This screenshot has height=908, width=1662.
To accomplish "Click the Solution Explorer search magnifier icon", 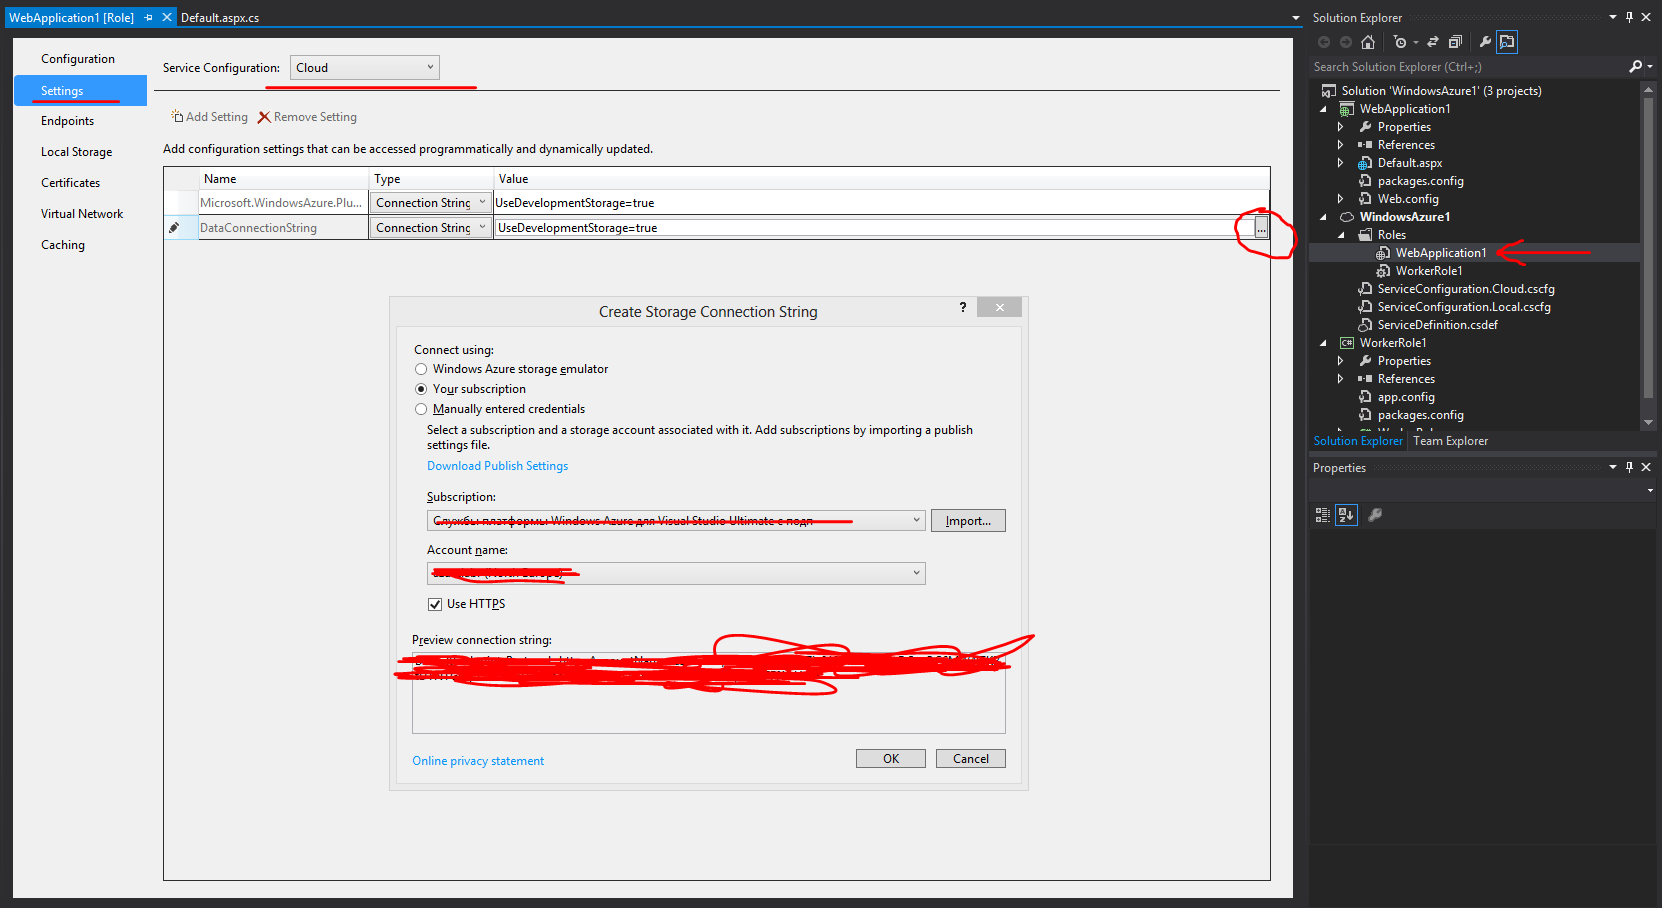I will pos(1635,66).
